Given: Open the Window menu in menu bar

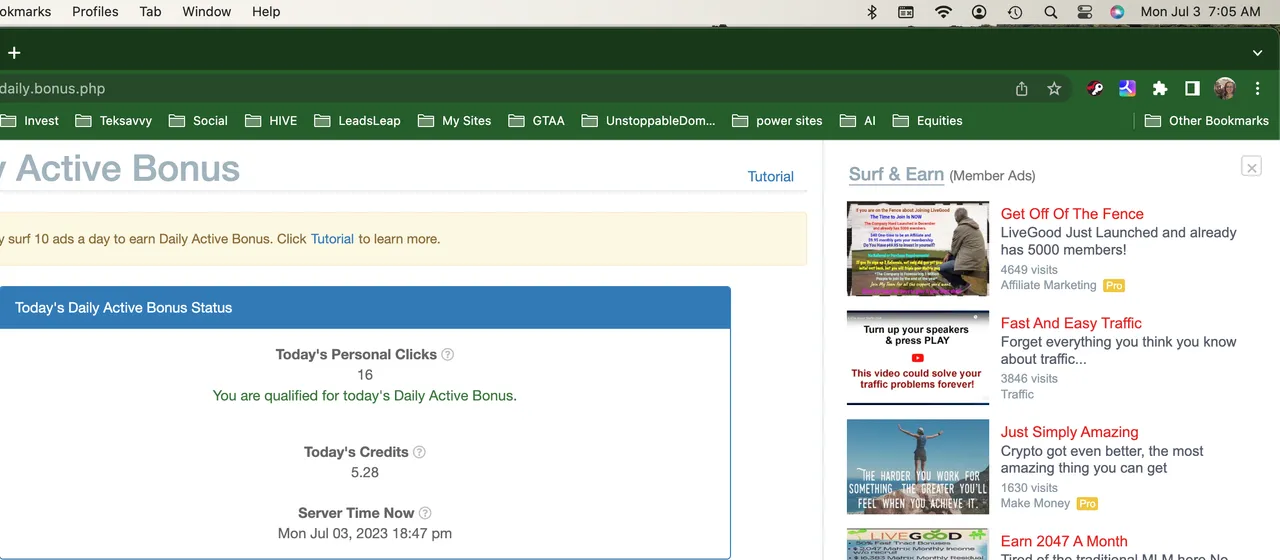Looking at the screenshot, I should pyautogui.click(x=206, y=12).
